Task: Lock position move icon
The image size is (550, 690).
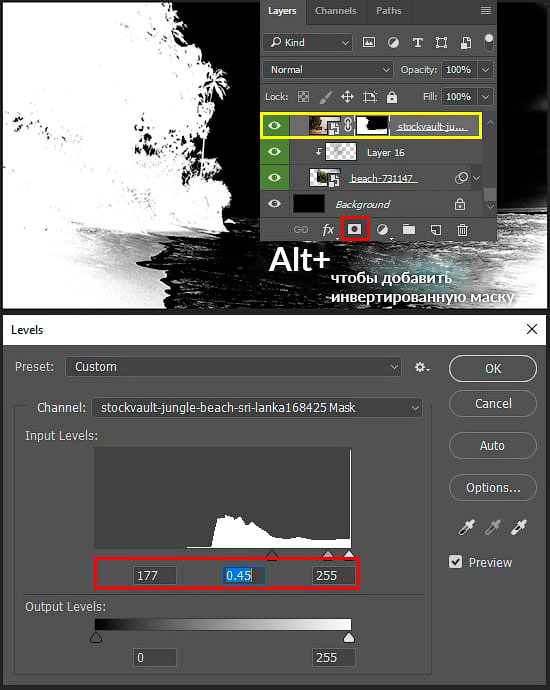Action: 347,96
